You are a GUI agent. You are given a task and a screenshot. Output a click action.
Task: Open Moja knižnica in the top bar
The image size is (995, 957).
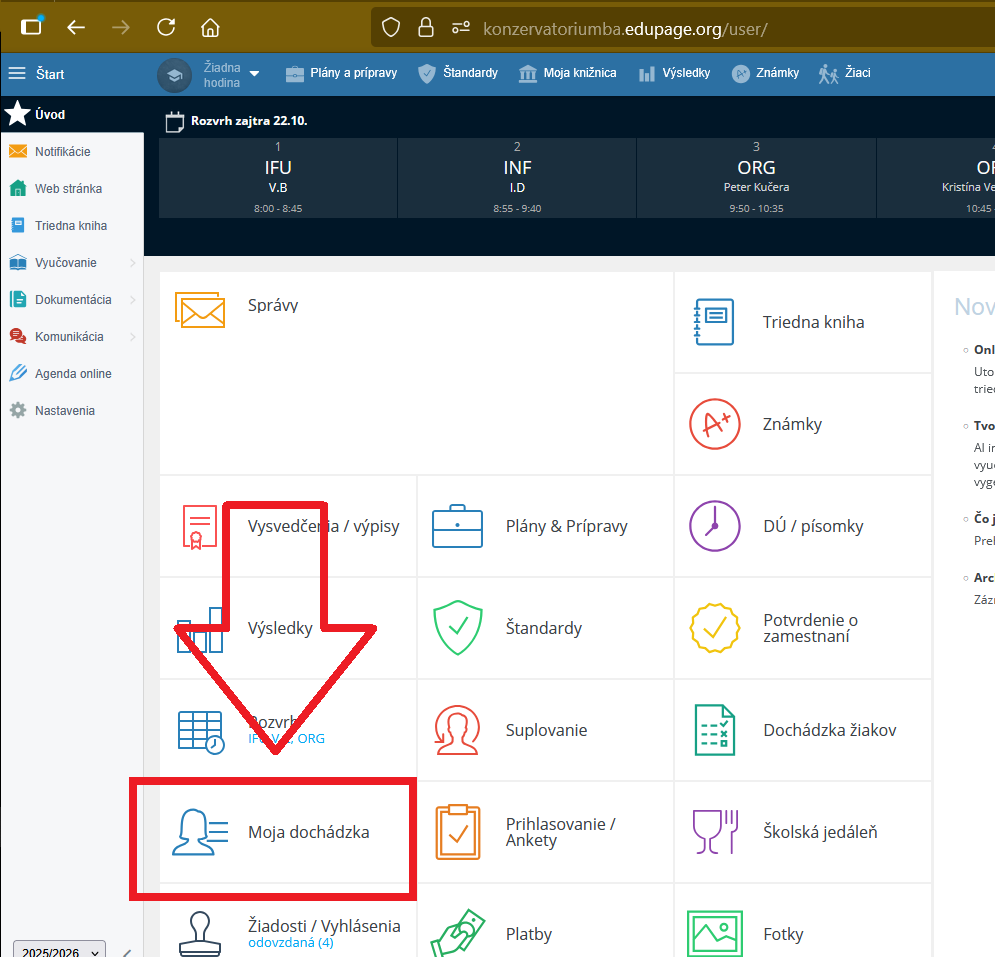click(568, 73)
